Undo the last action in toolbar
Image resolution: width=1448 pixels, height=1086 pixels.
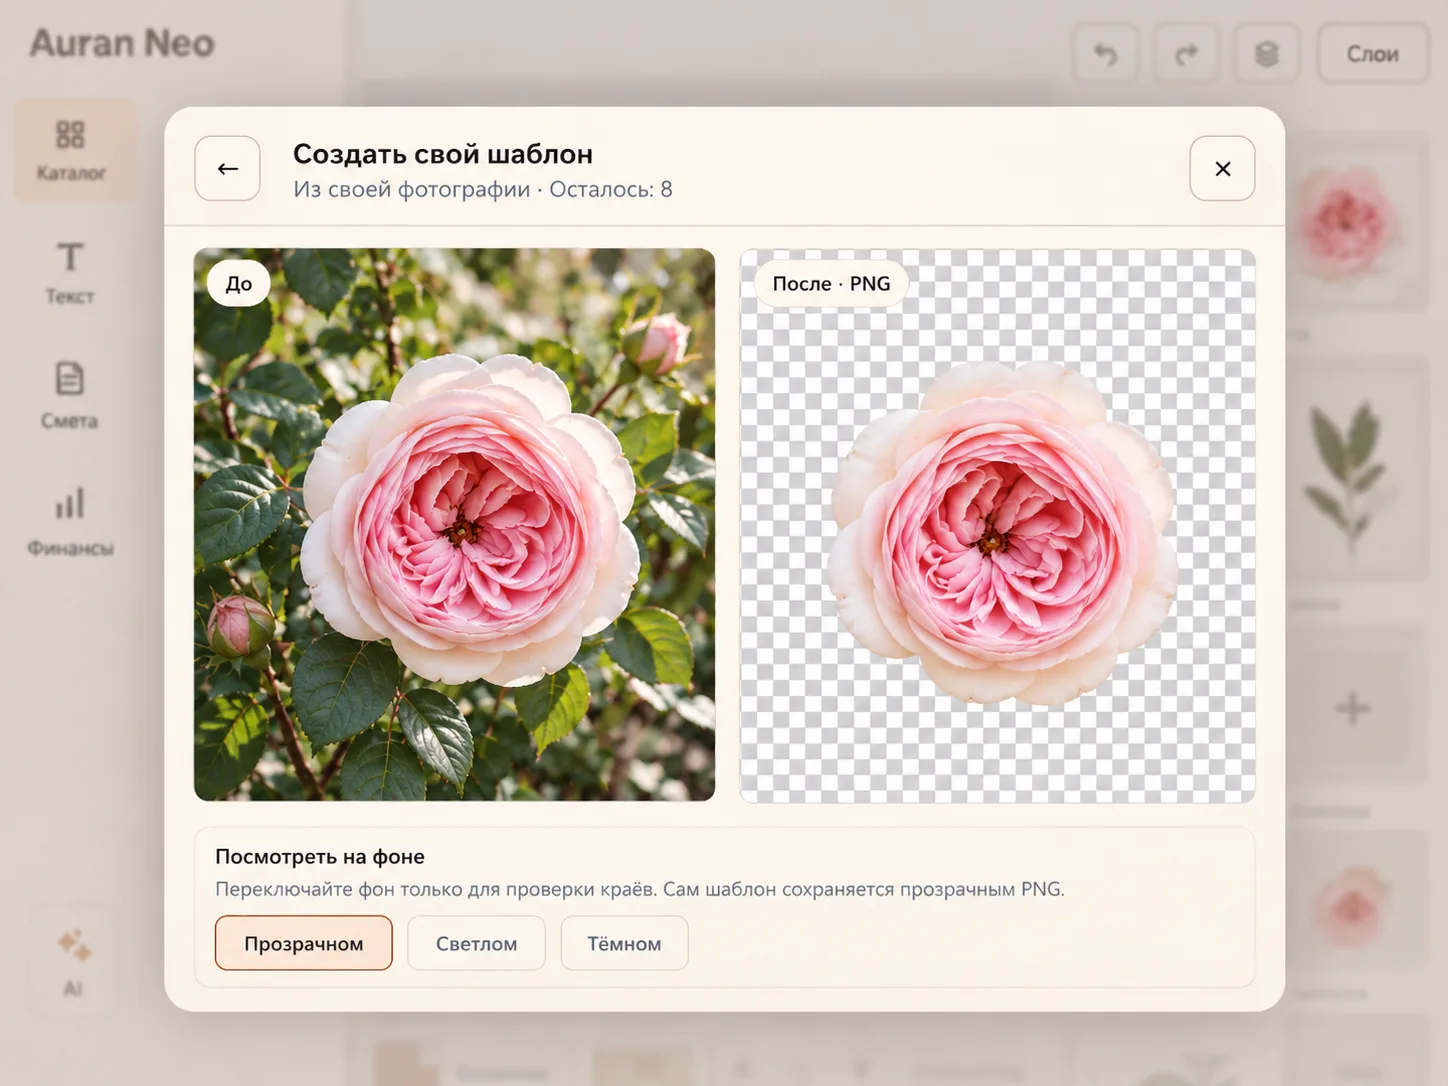tap(1105, 54)
